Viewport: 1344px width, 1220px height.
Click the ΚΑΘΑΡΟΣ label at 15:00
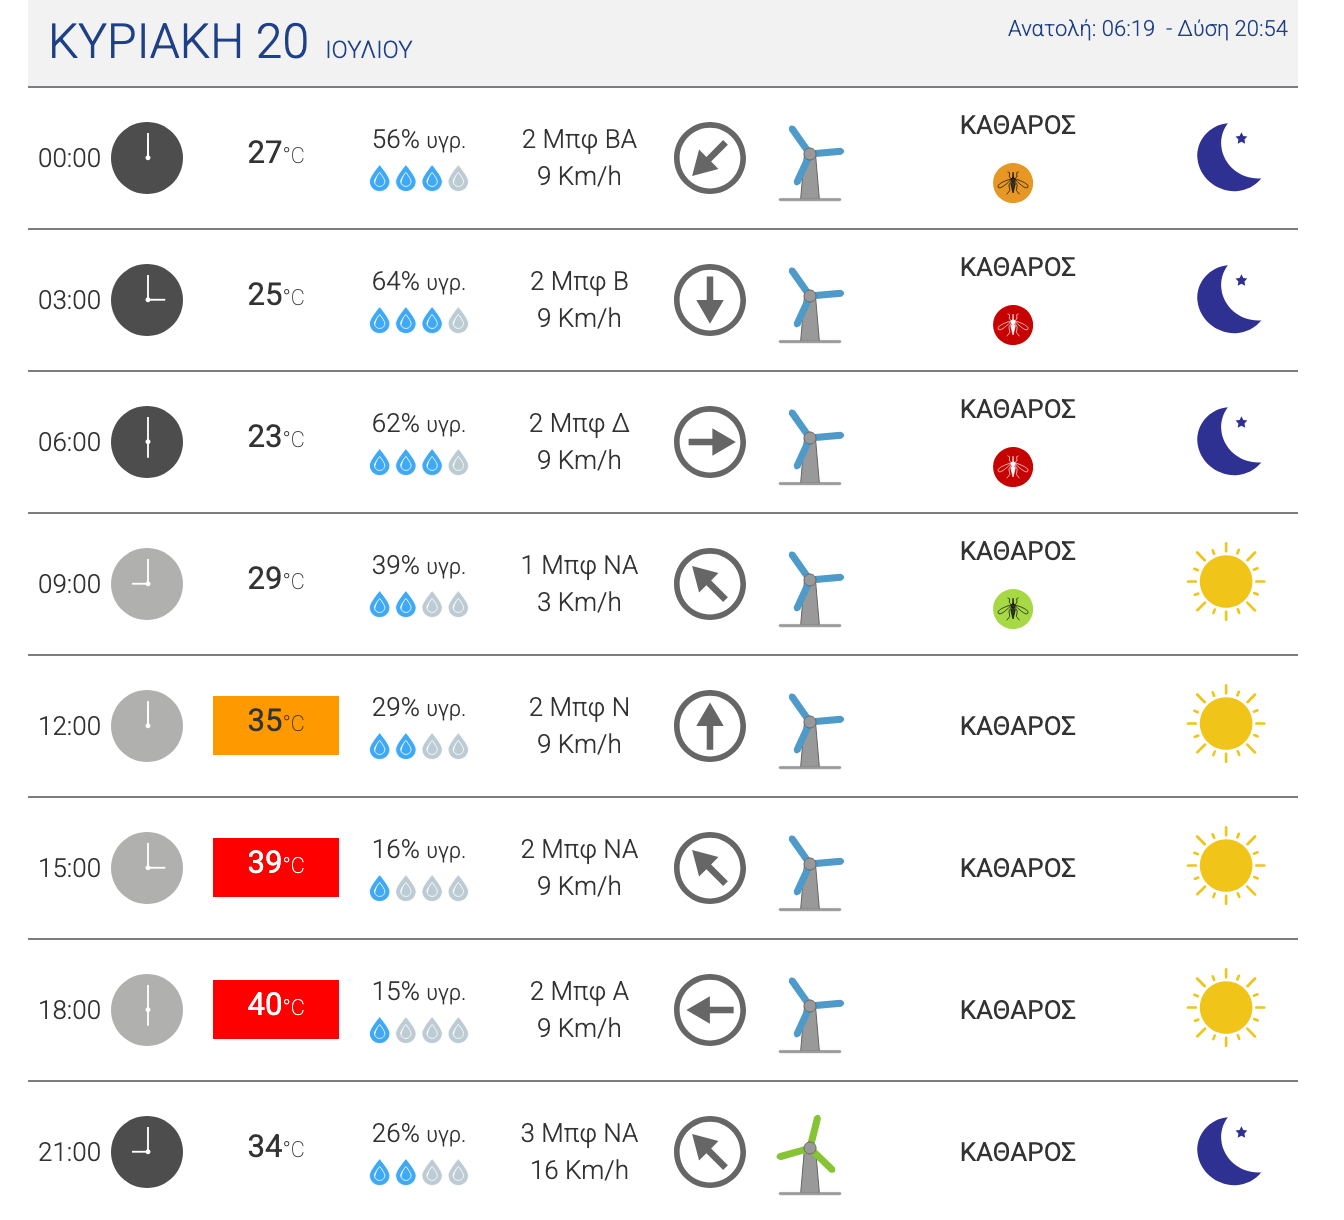pos(1018,868)
